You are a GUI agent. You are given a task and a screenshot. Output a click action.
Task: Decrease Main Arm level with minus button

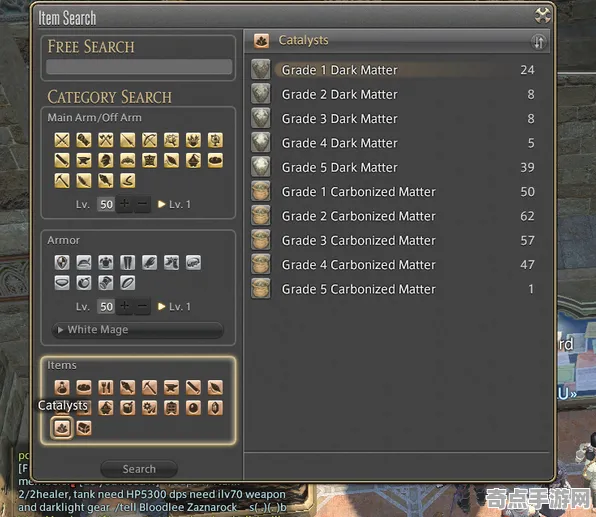pyautogui.click(x=142, y=204)
